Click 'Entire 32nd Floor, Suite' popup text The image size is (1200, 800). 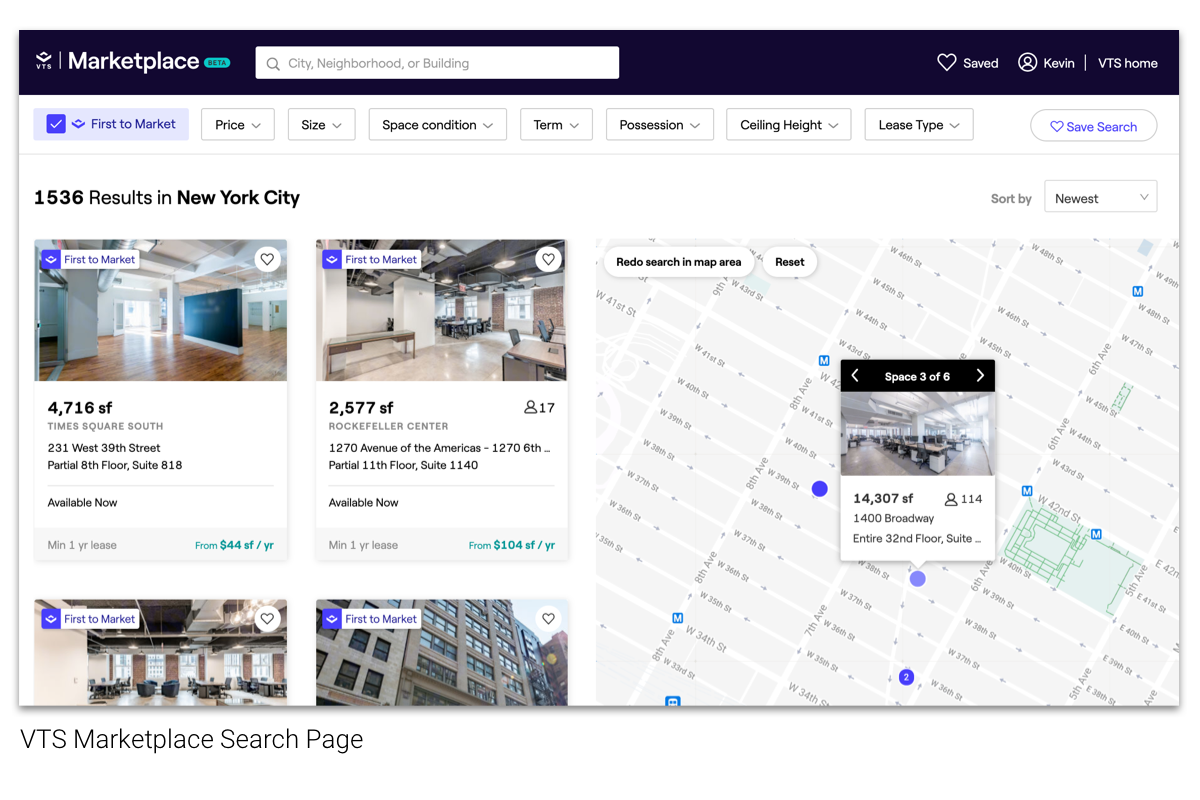coord(917,538)
